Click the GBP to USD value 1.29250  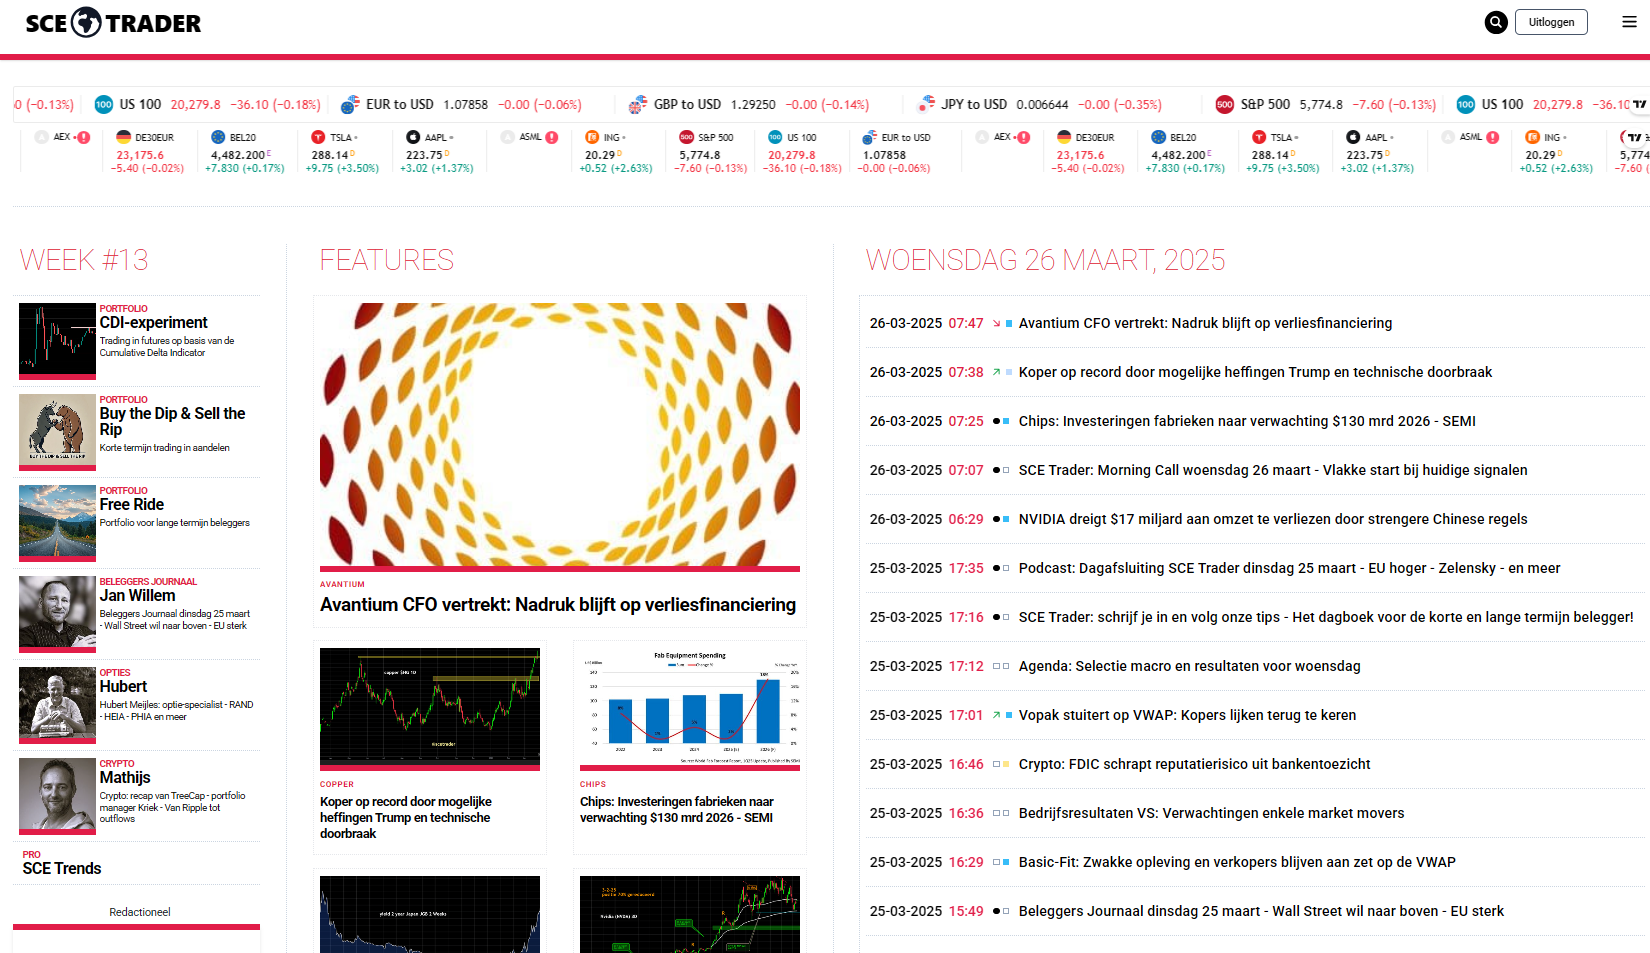753,104
